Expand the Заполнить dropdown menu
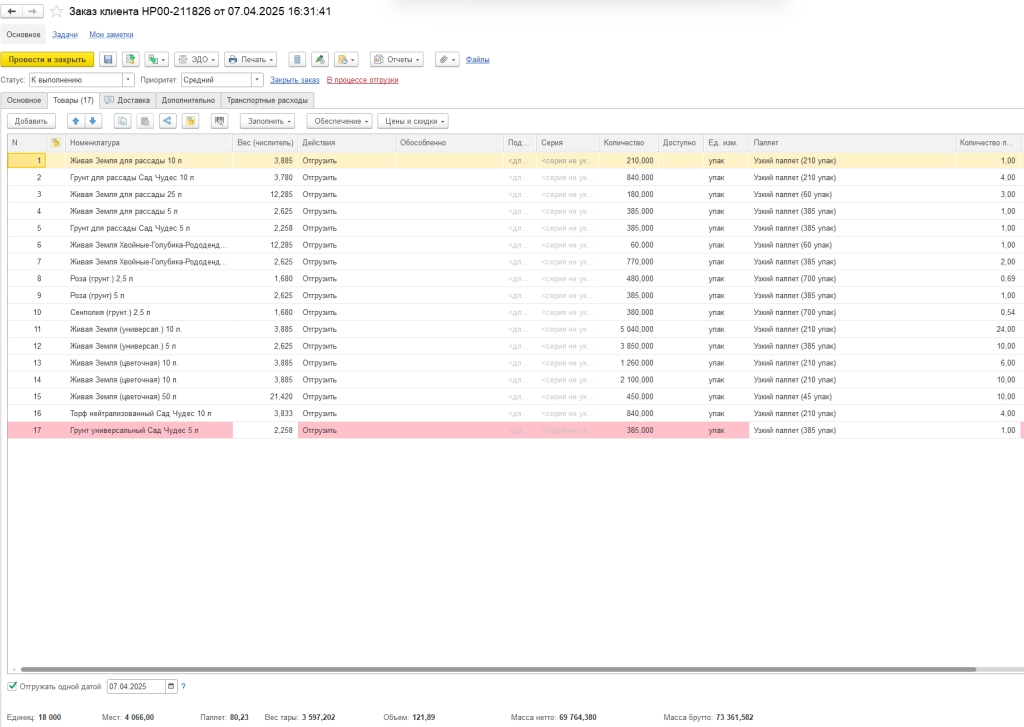 pyautogui.click(x=269, y=121)
